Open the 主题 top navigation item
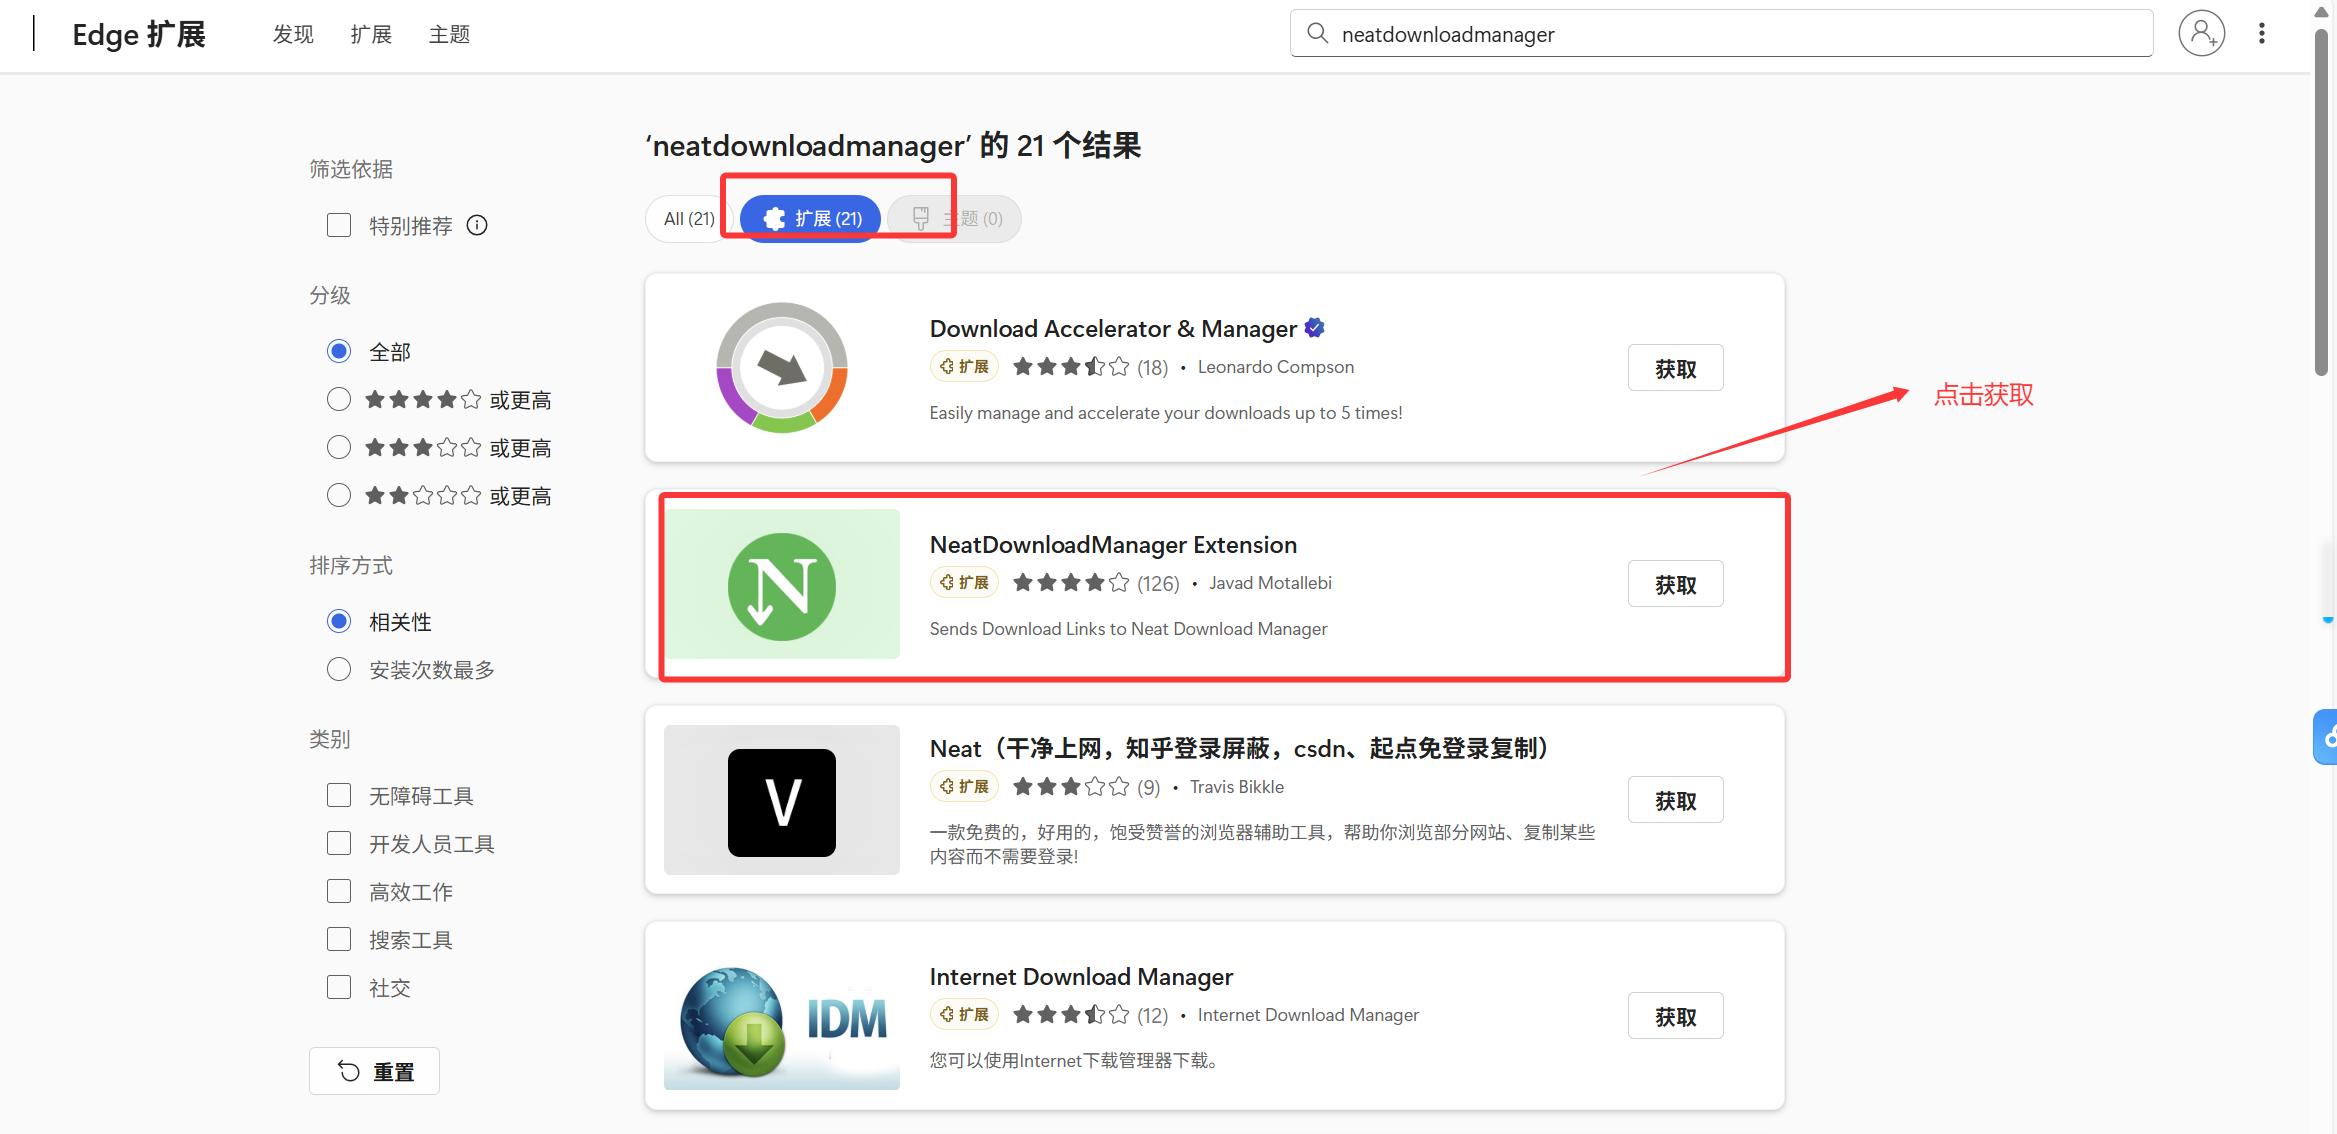This screenshot has width=2337, height=1134. coord(449,35)
